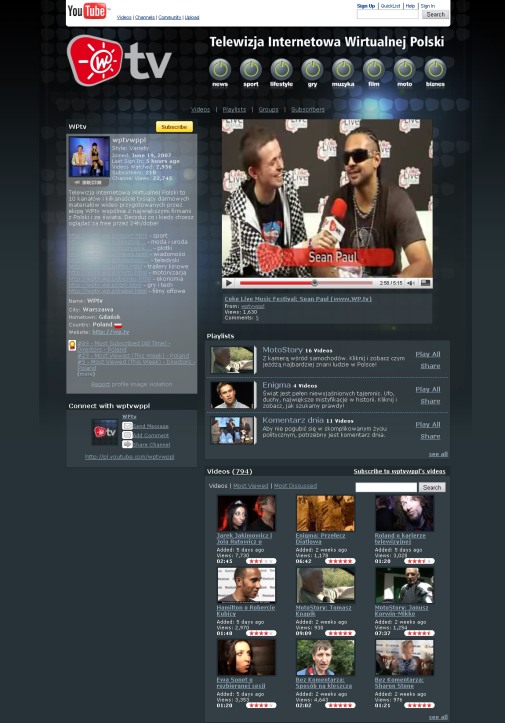Select the lifestyle channel power icon
Viewport: 505px width, 723px height.
281,69
